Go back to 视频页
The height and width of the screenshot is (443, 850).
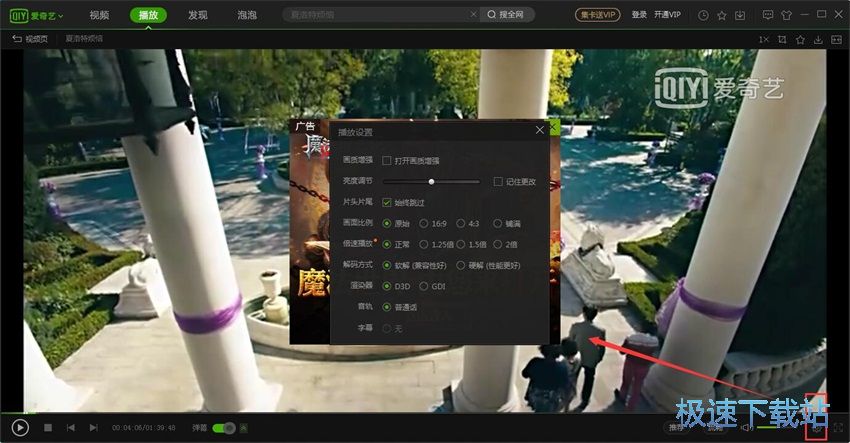click(x=30, y=39)
